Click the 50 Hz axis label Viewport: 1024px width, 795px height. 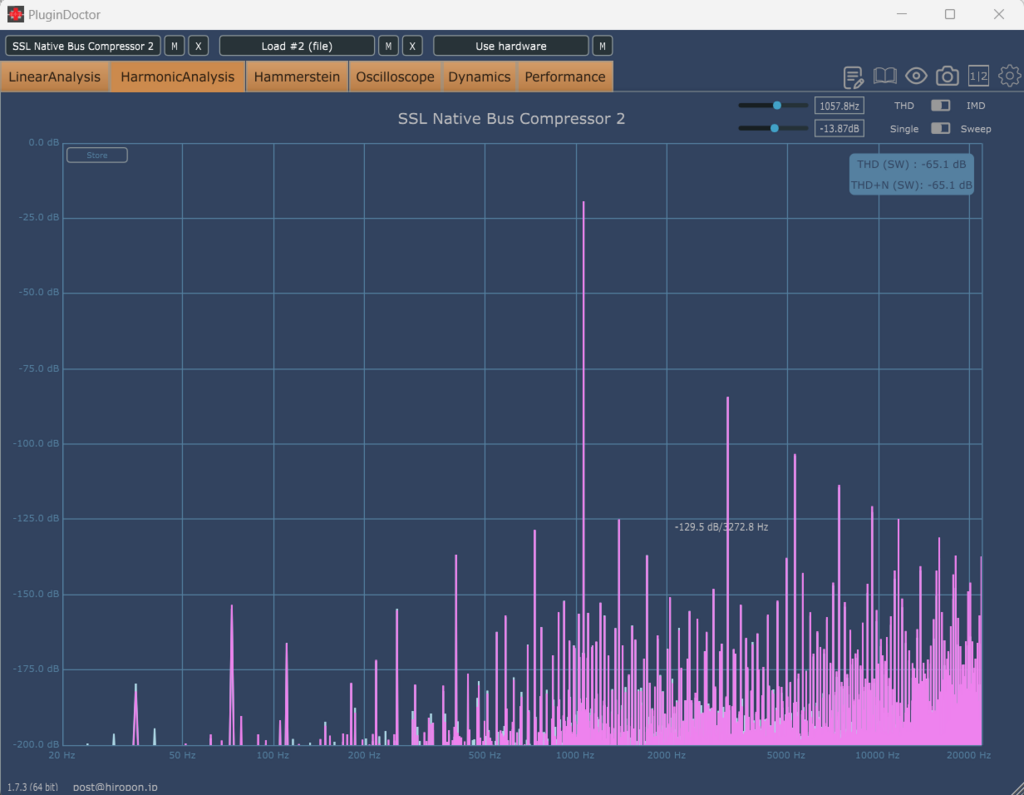point(182,755)
